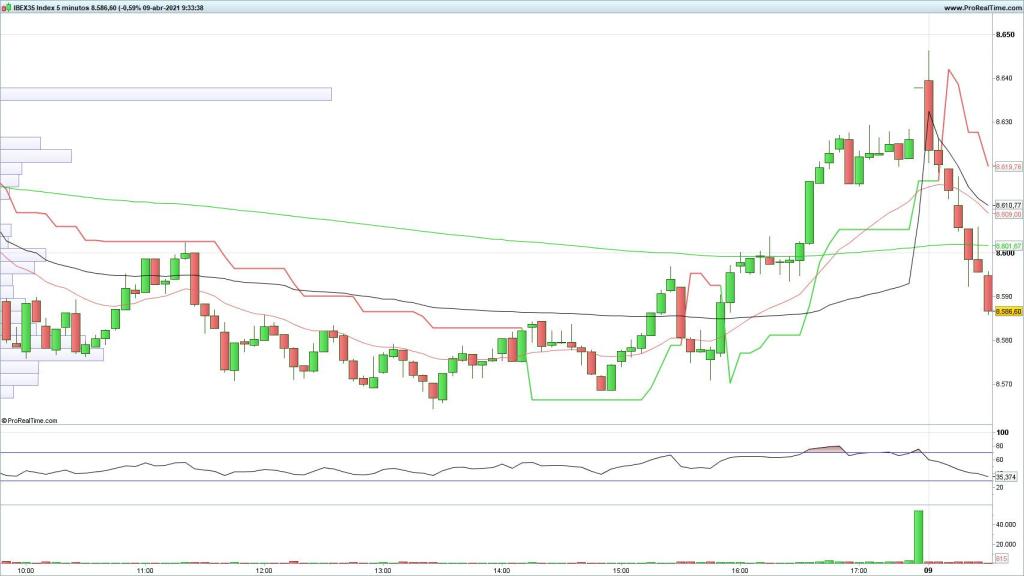
Task: Click the 14:00 time axis label
Action: point(501,571)
